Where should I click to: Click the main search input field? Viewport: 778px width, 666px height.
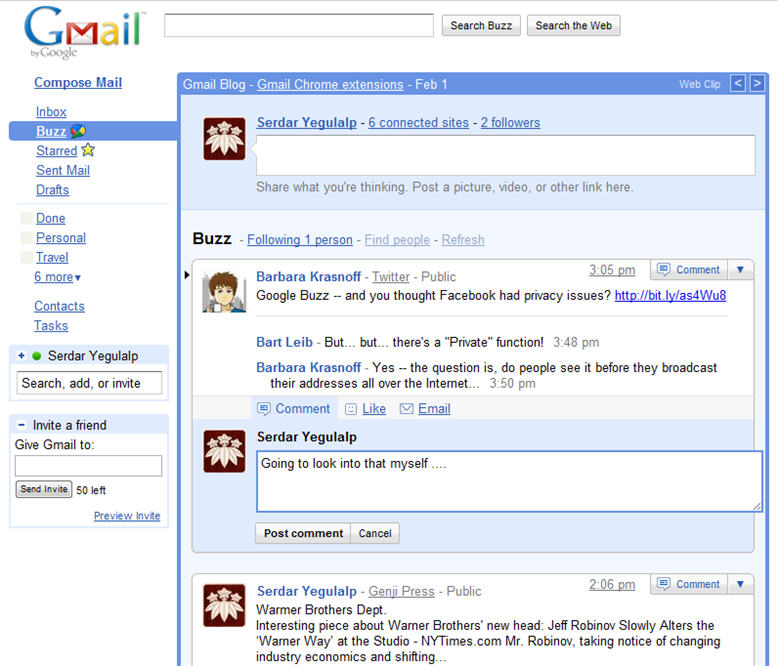(299, 25)
